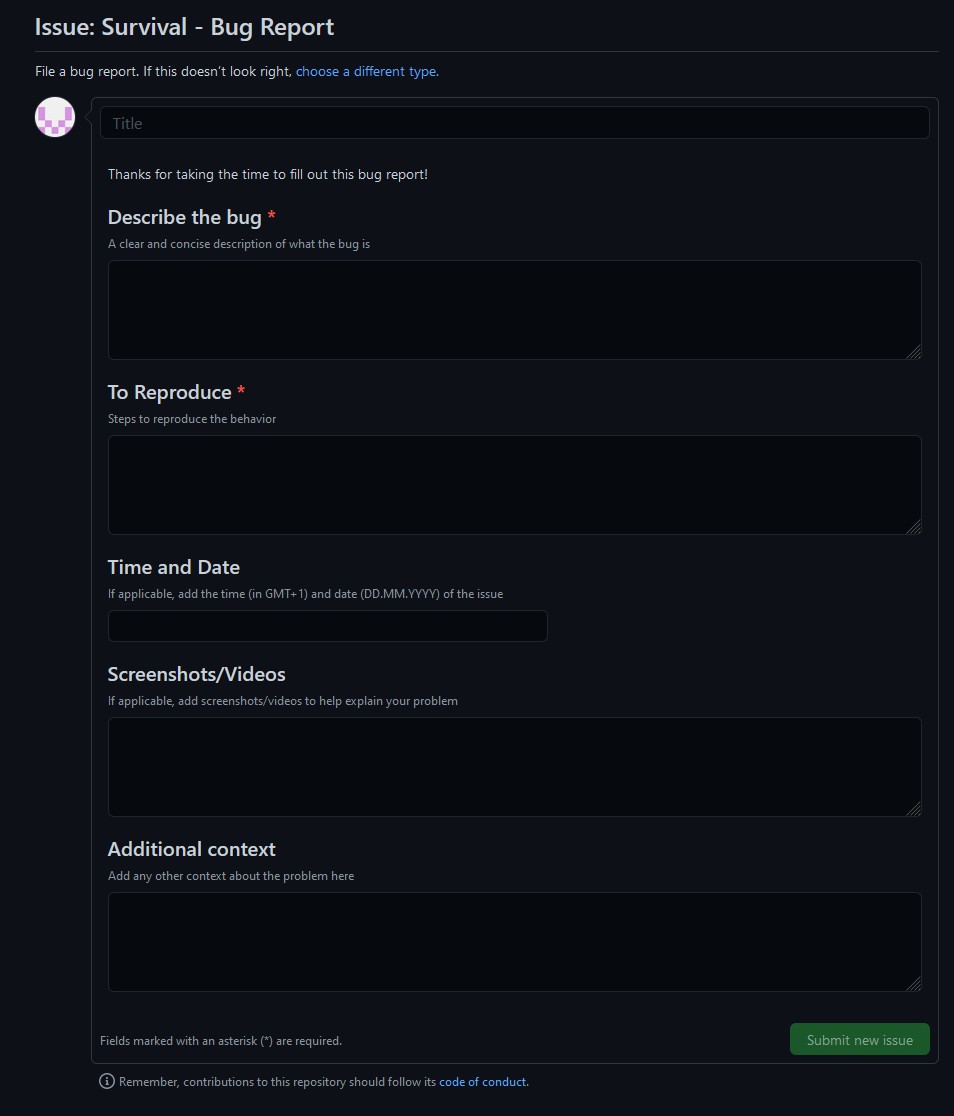Click inside the Describe the bug text area
954x1116 pixels.
(x=514, y=310)
